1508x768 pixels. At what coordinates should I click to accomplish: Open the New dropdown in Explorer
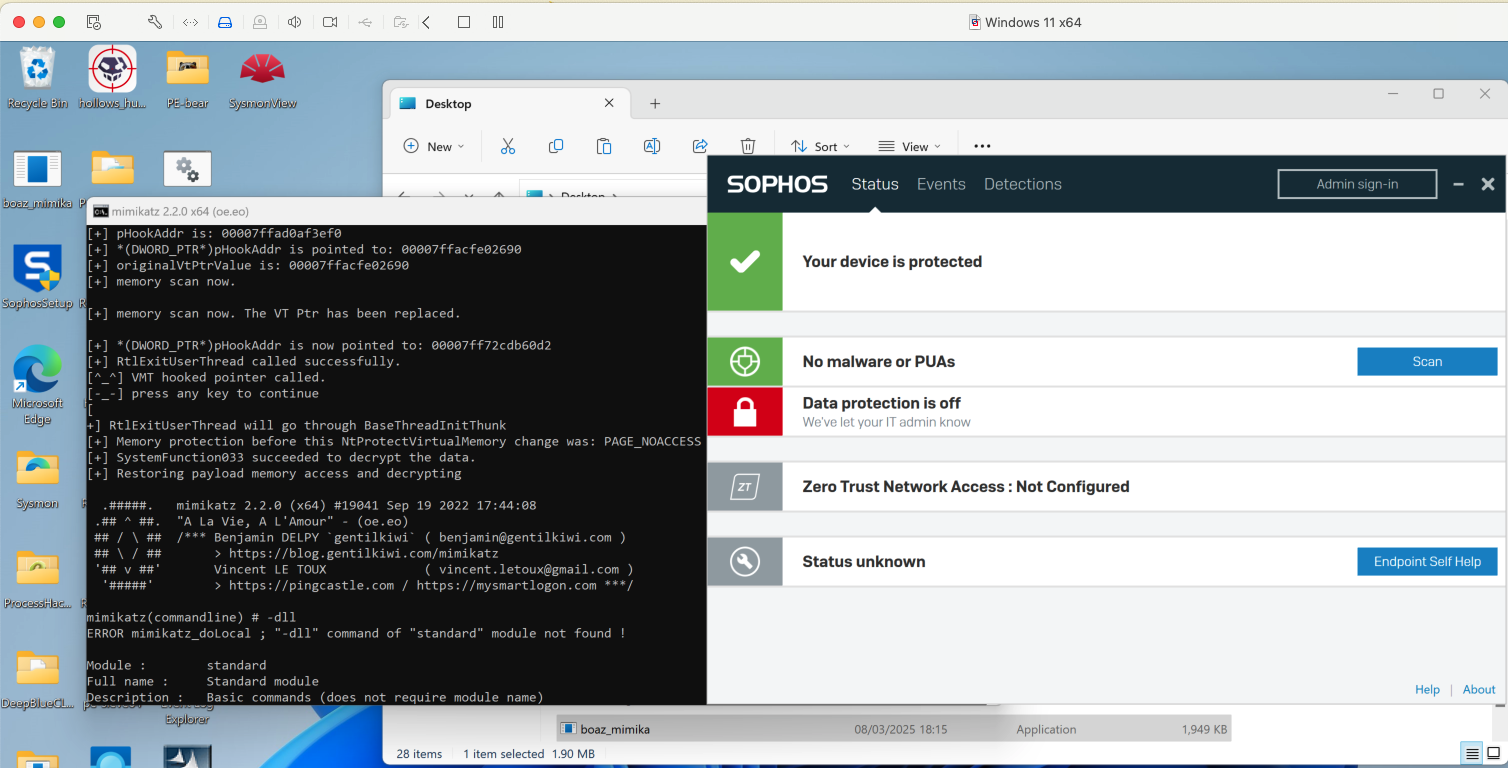point(434,146)
